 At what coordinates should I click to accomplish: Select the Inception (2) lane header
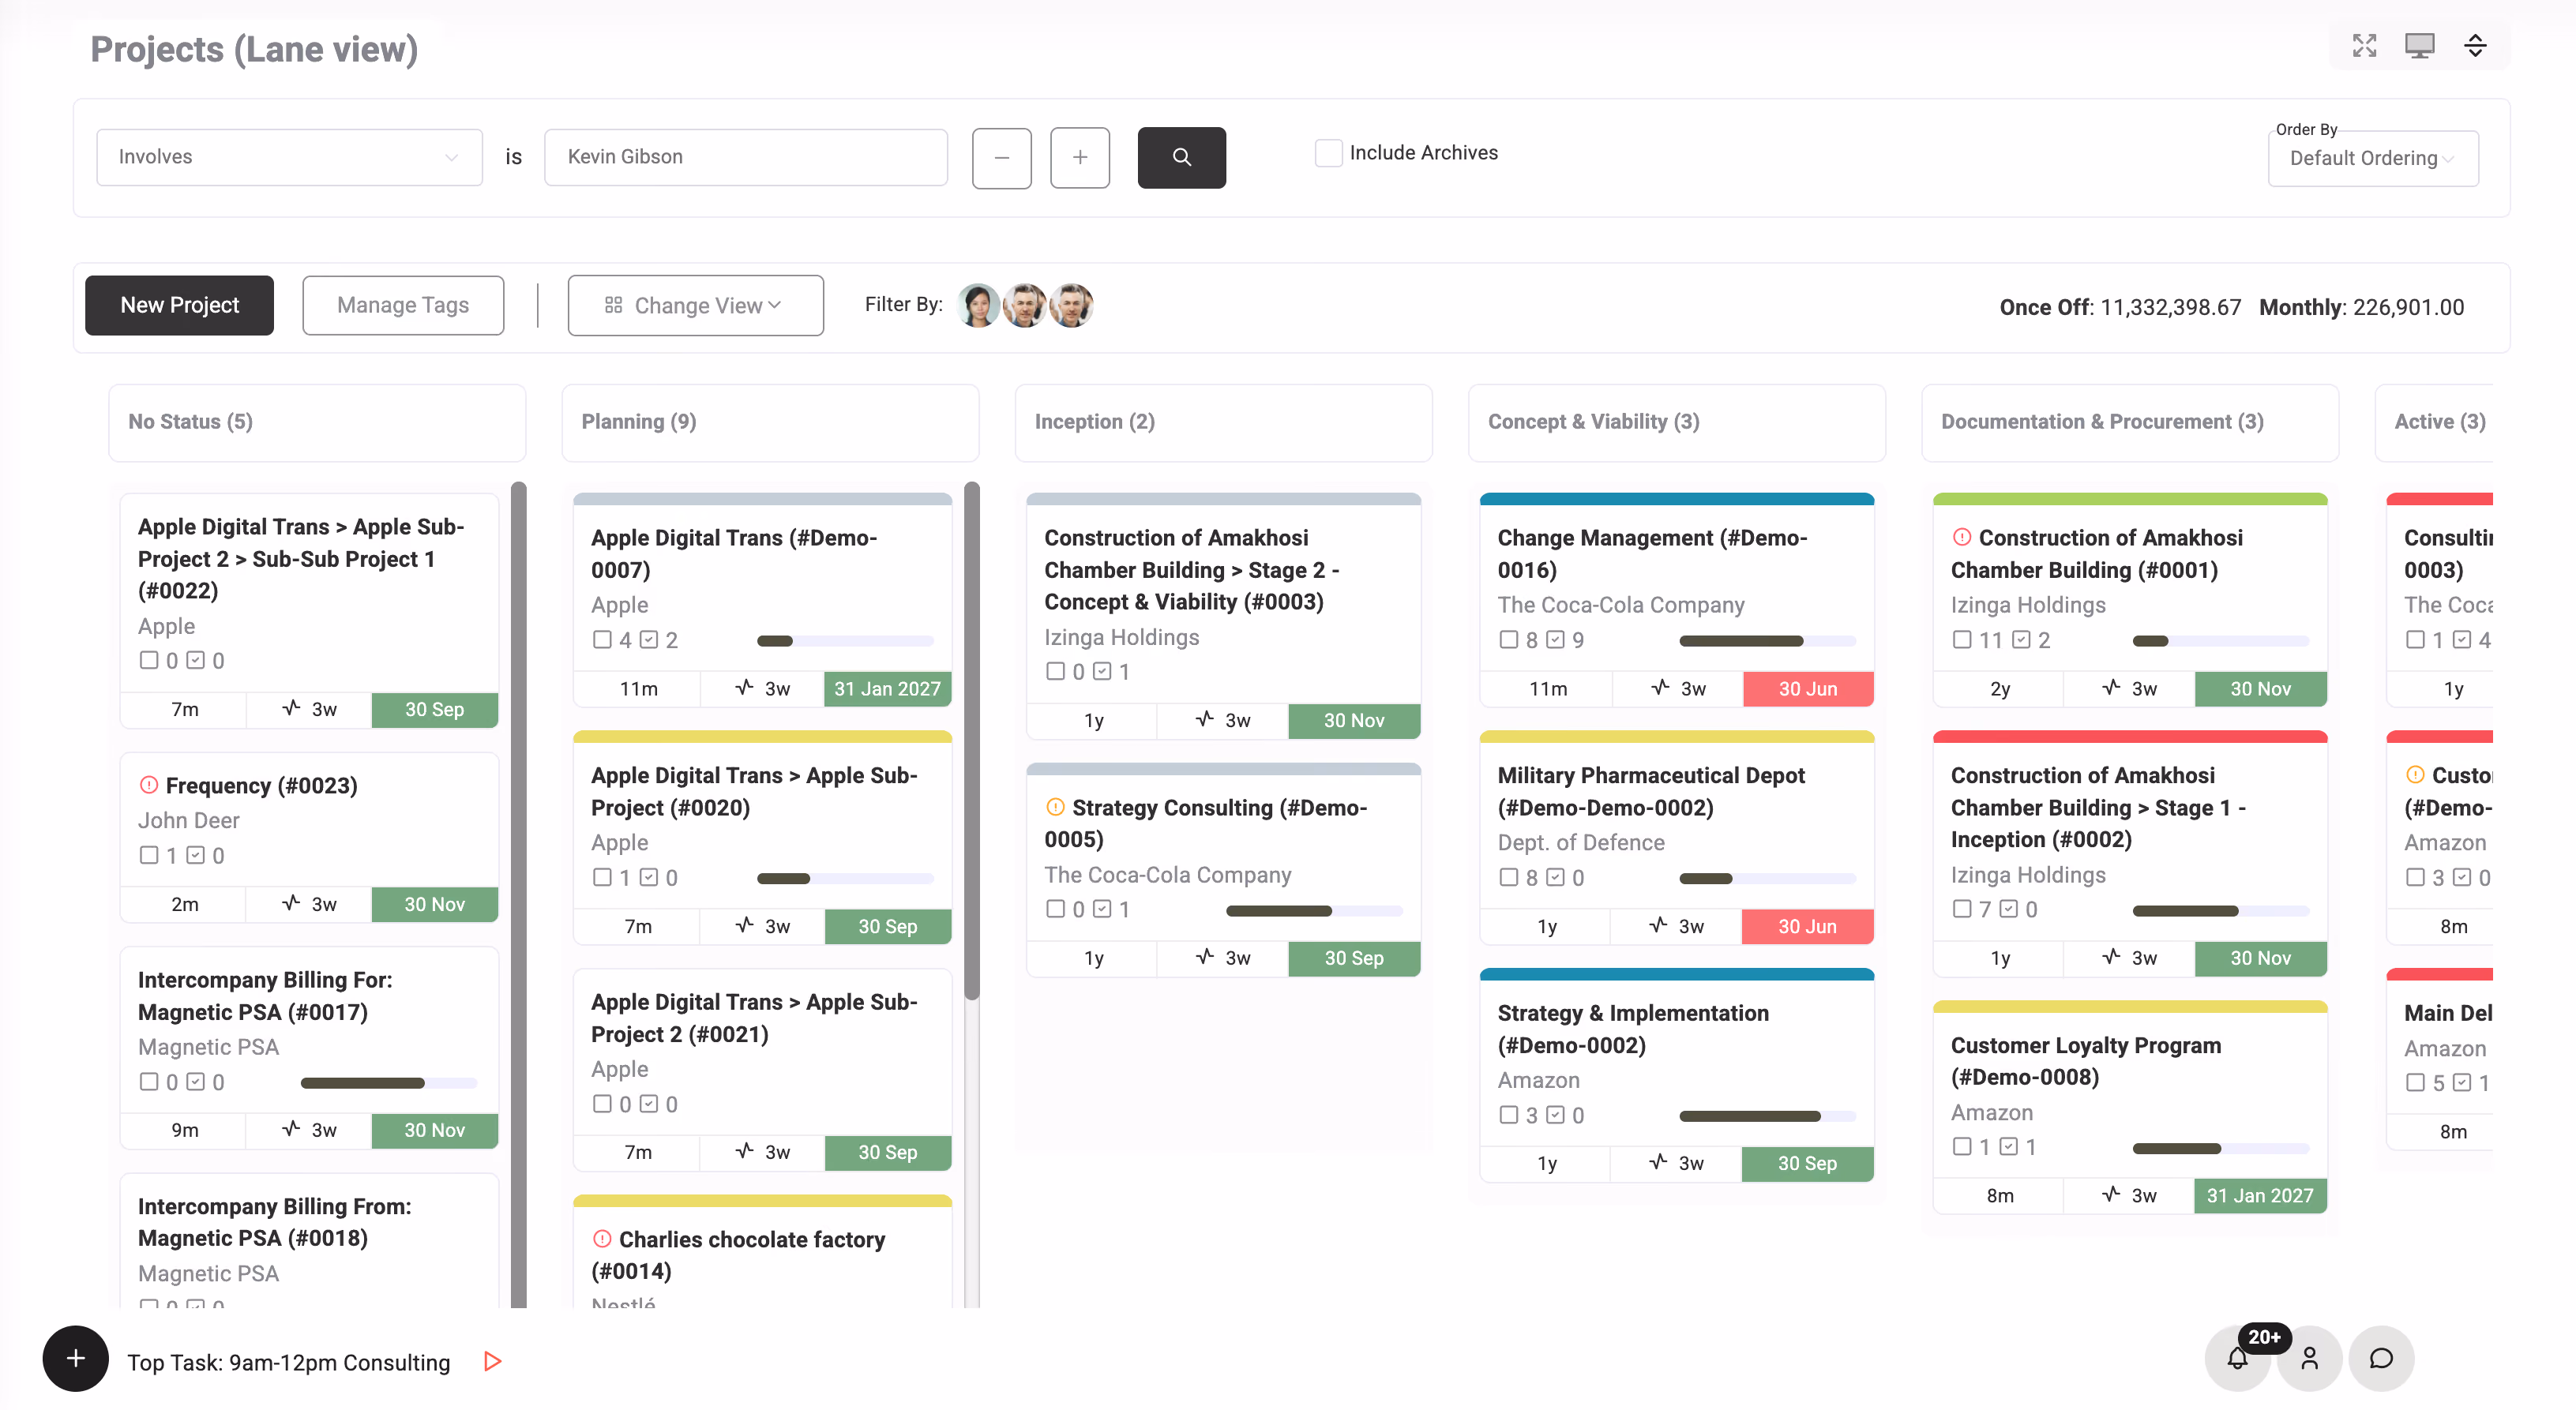(1223, 422)
